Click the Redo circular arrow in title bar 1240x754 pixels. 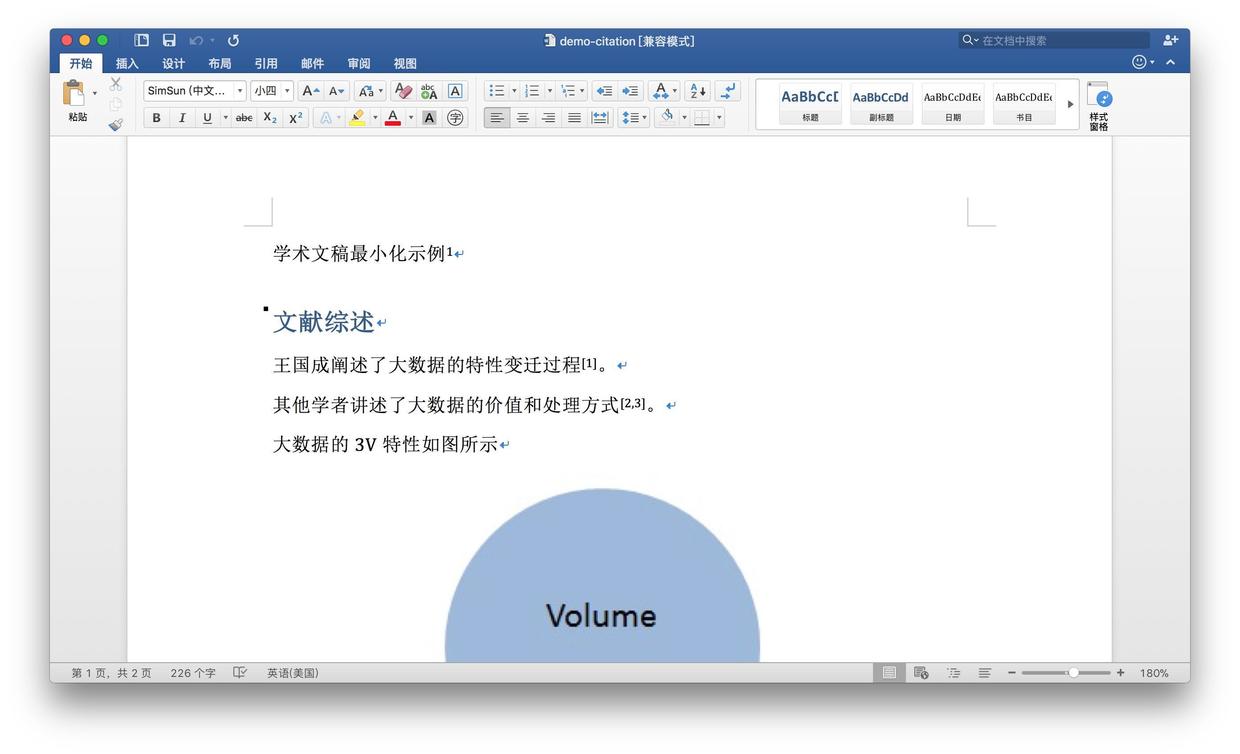click(233, 40)
